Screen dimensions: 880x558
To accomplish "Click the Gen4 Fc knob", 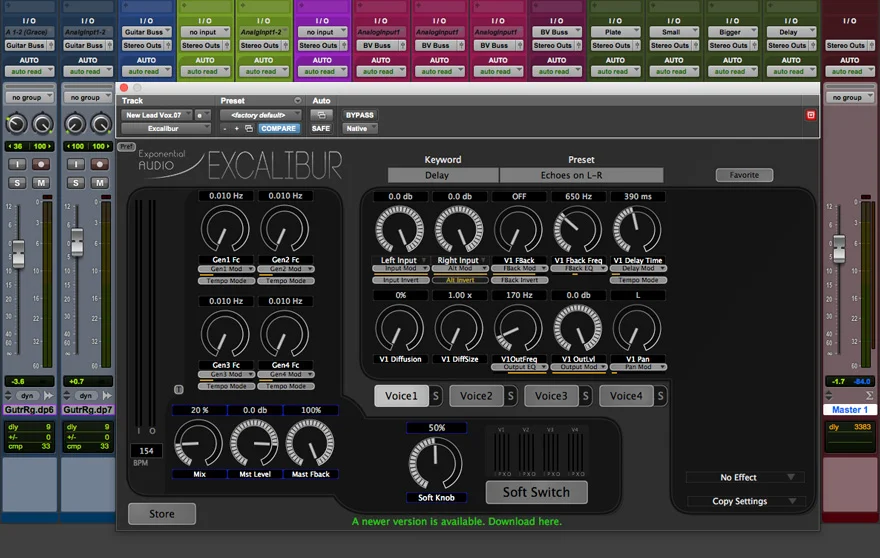I will 285,335.
